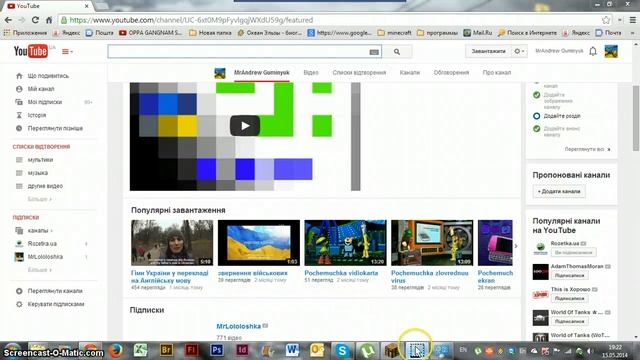Bookmark this page with the star icon

tap(606, 20)
